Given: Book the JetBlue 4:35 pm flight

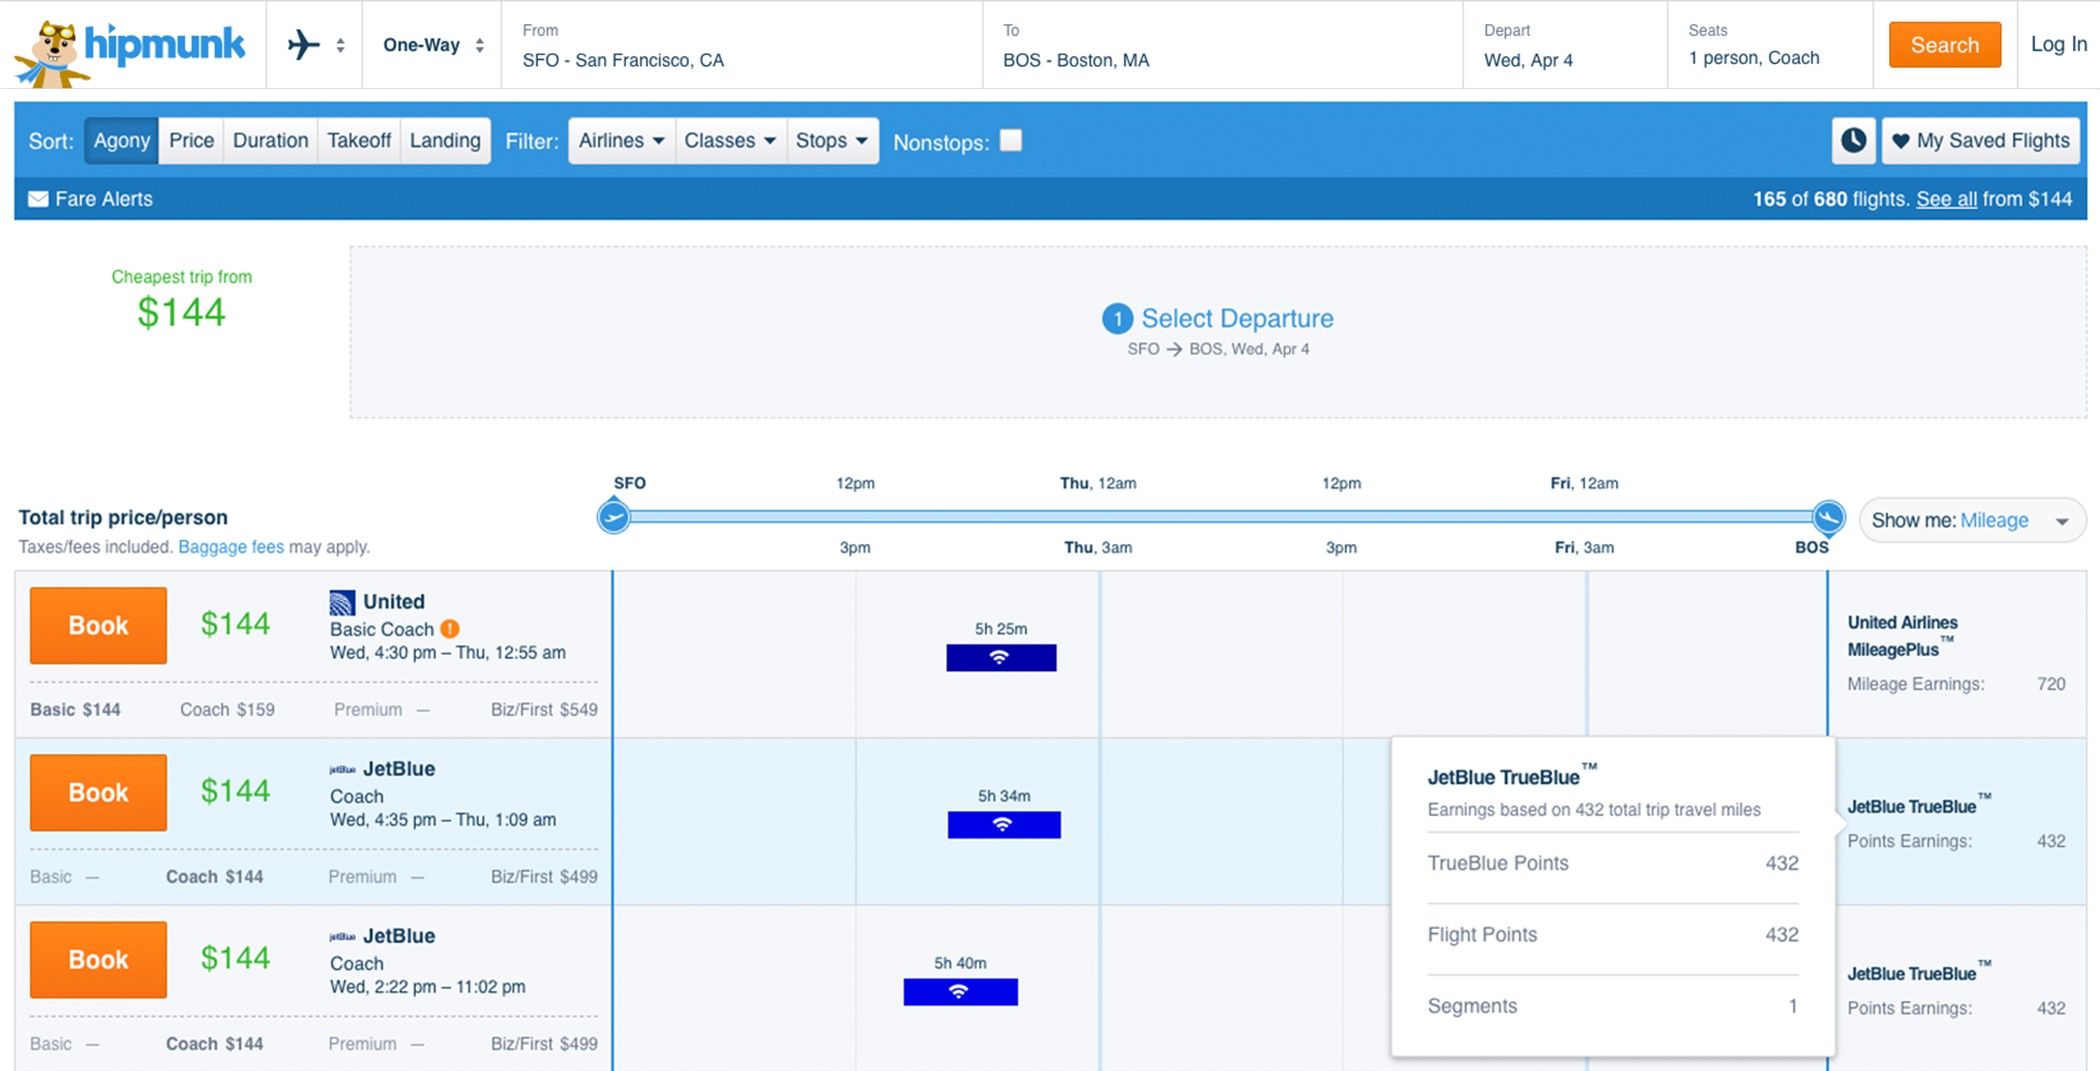Looking at the screenshot, I should [98, 793].
